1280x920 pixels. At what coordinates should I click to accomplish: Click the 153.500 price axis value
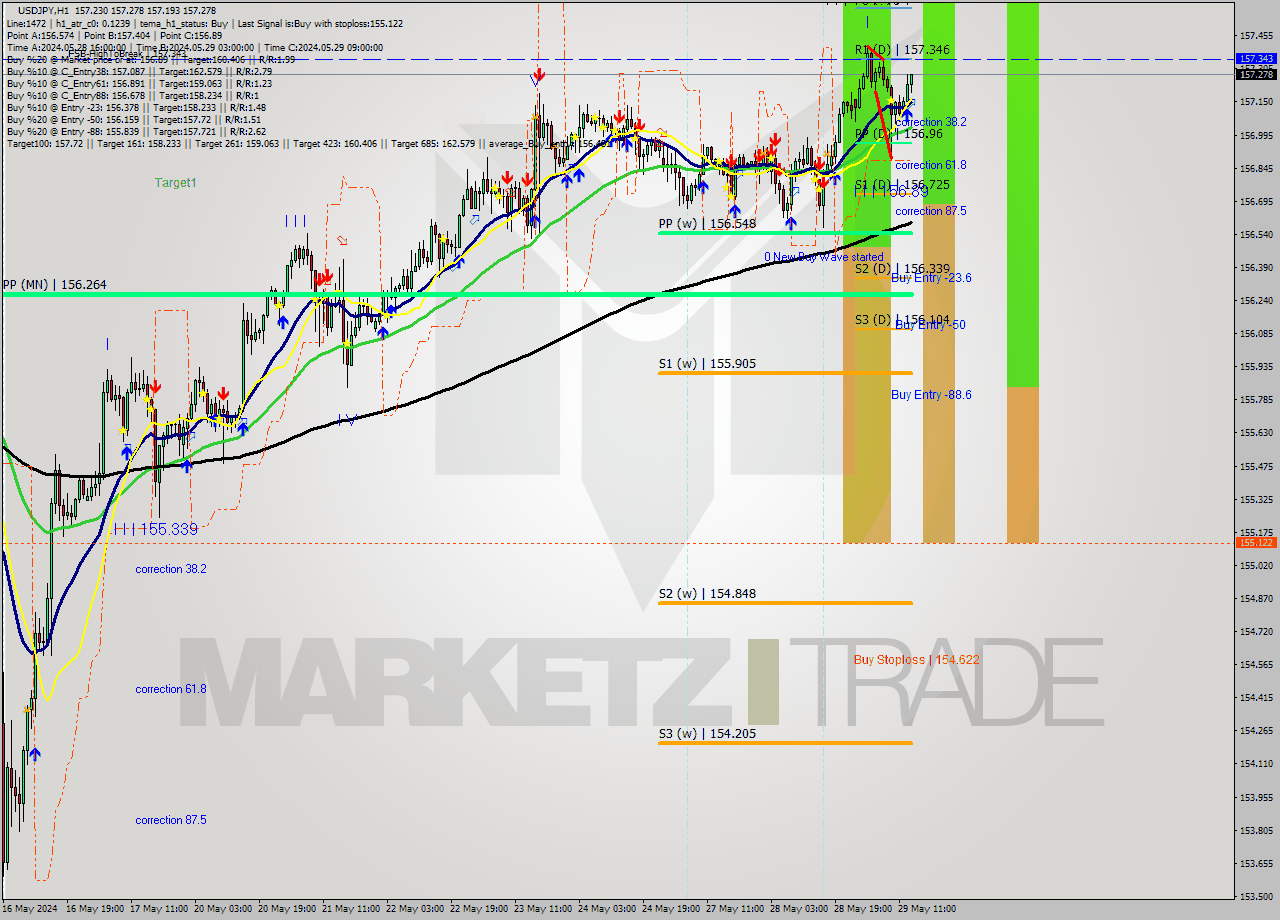(1256, 896)
